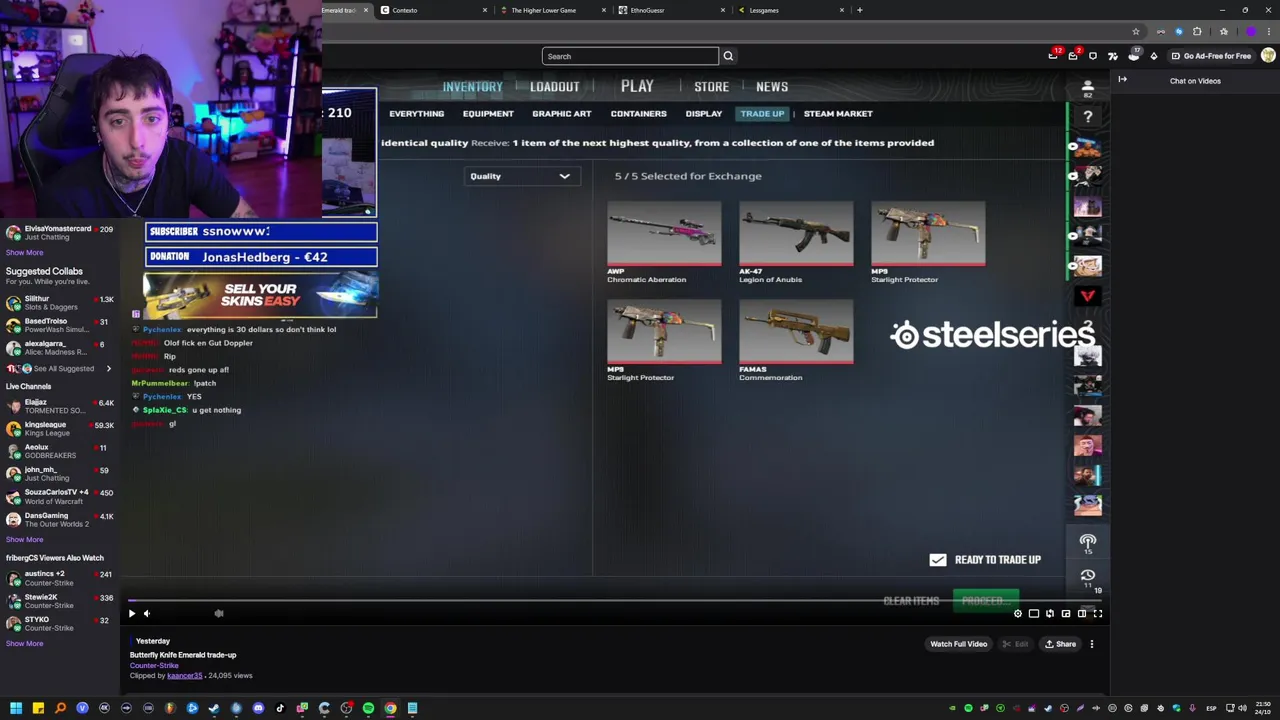Switch to the Contexto browser tab
This screenshot has height=720, width=1280.
click(x=435, y=10)
